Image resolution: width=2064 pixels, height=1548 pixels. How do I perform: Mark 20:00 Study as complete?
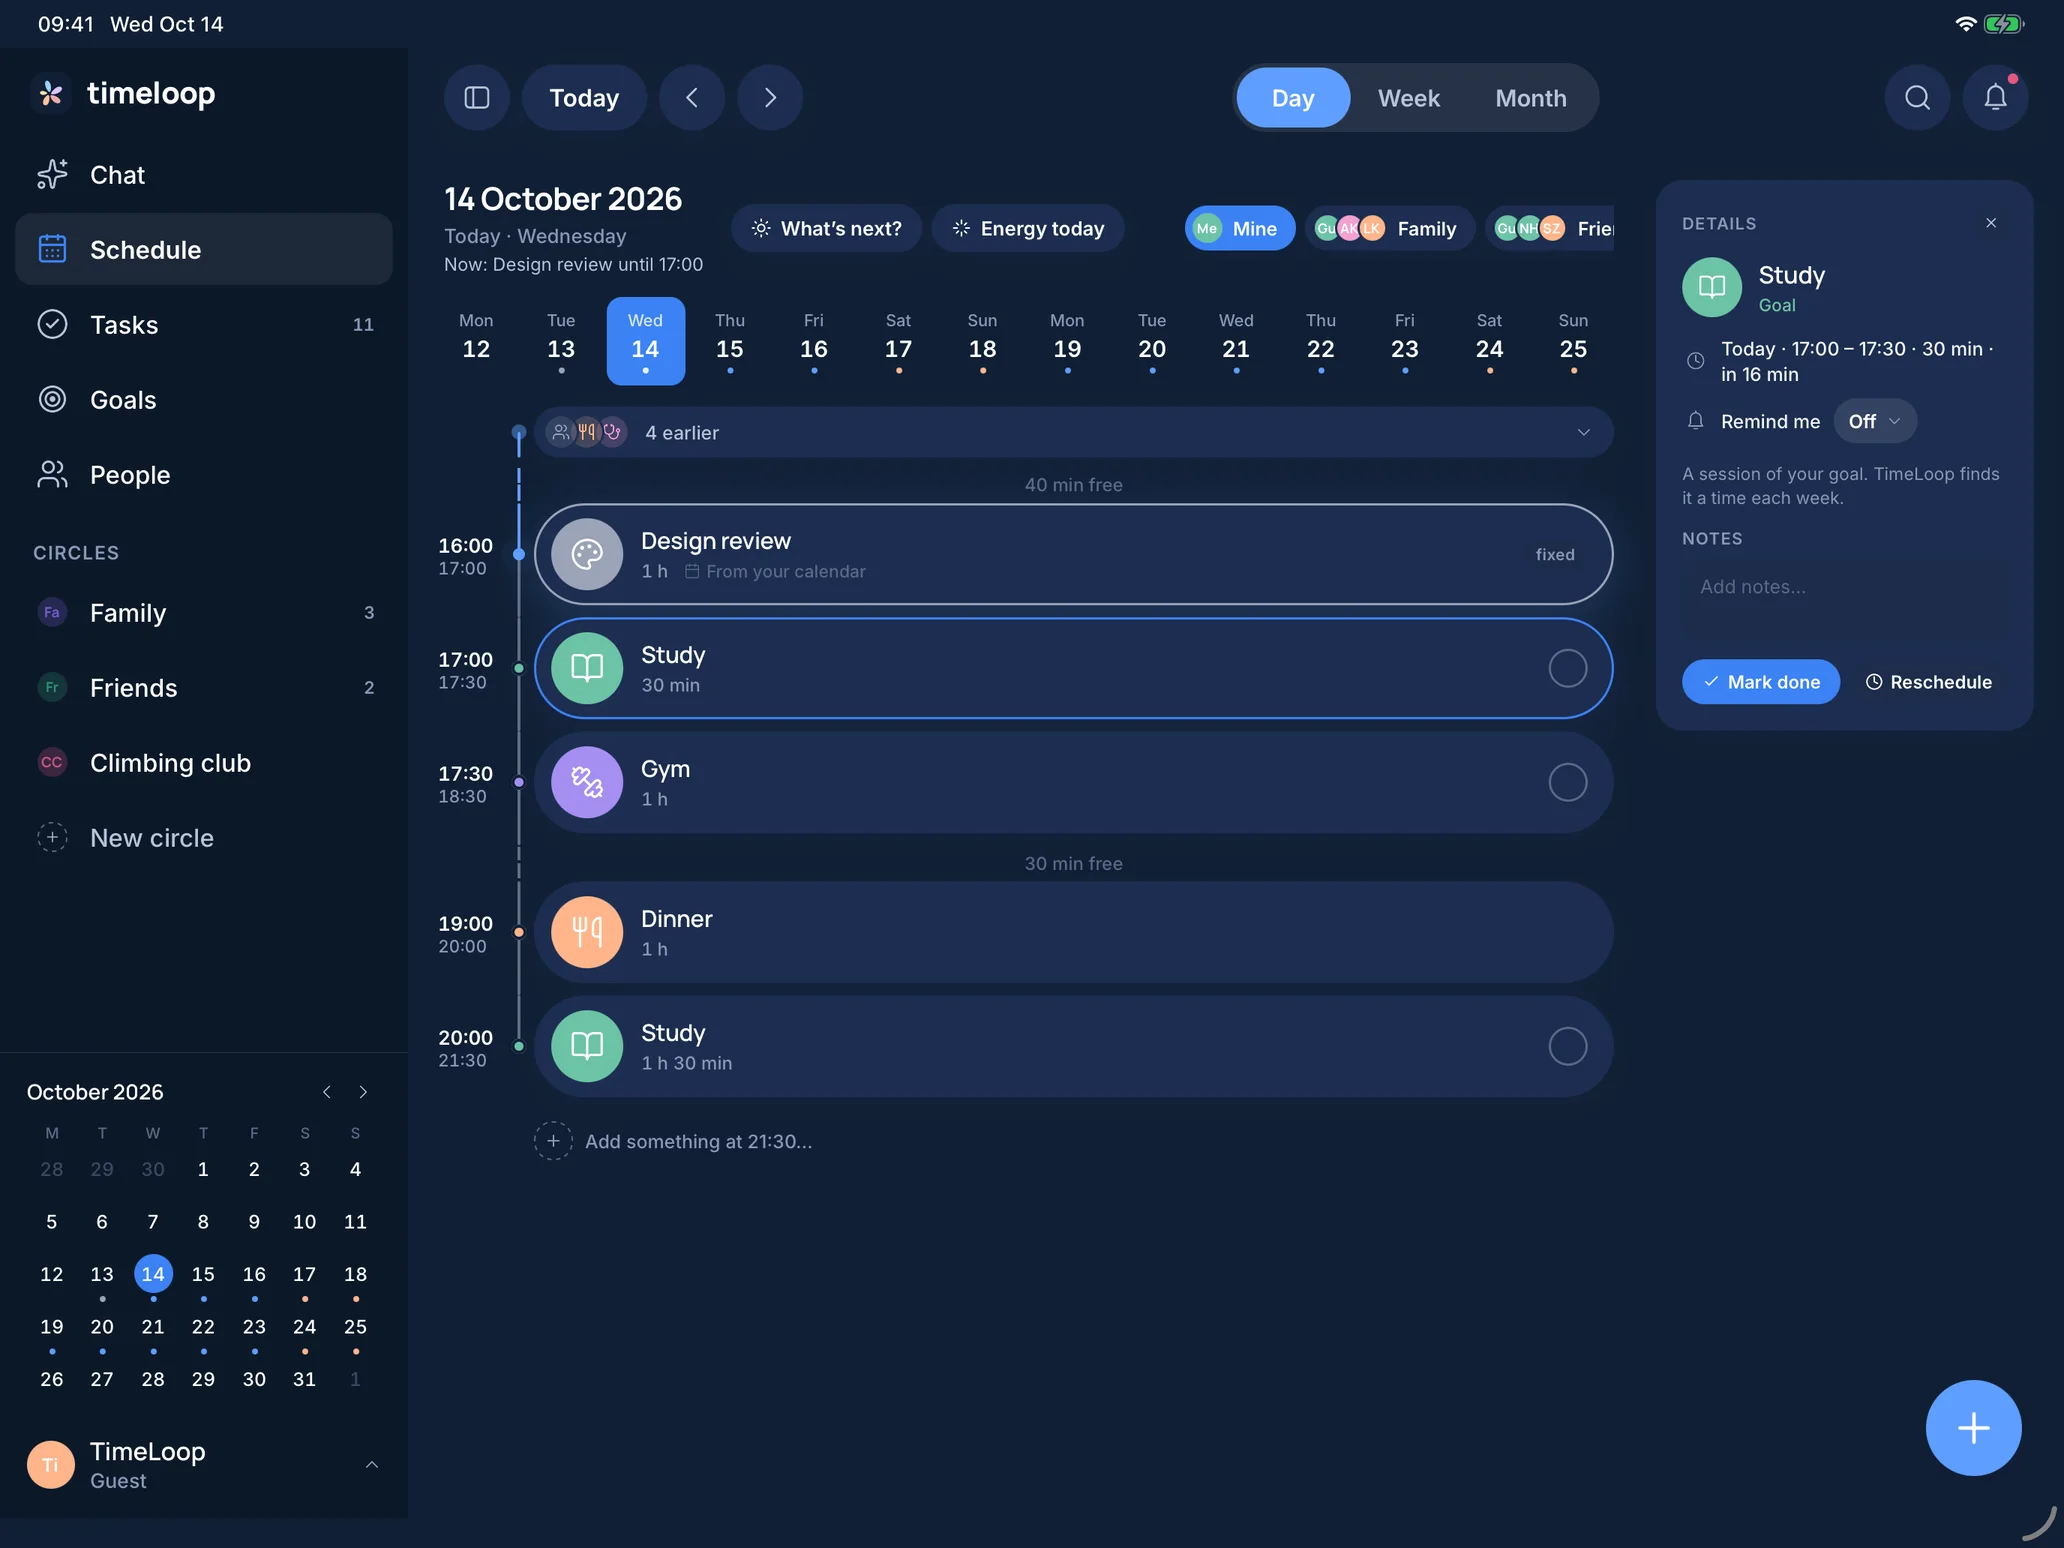coord(1567,1046)
